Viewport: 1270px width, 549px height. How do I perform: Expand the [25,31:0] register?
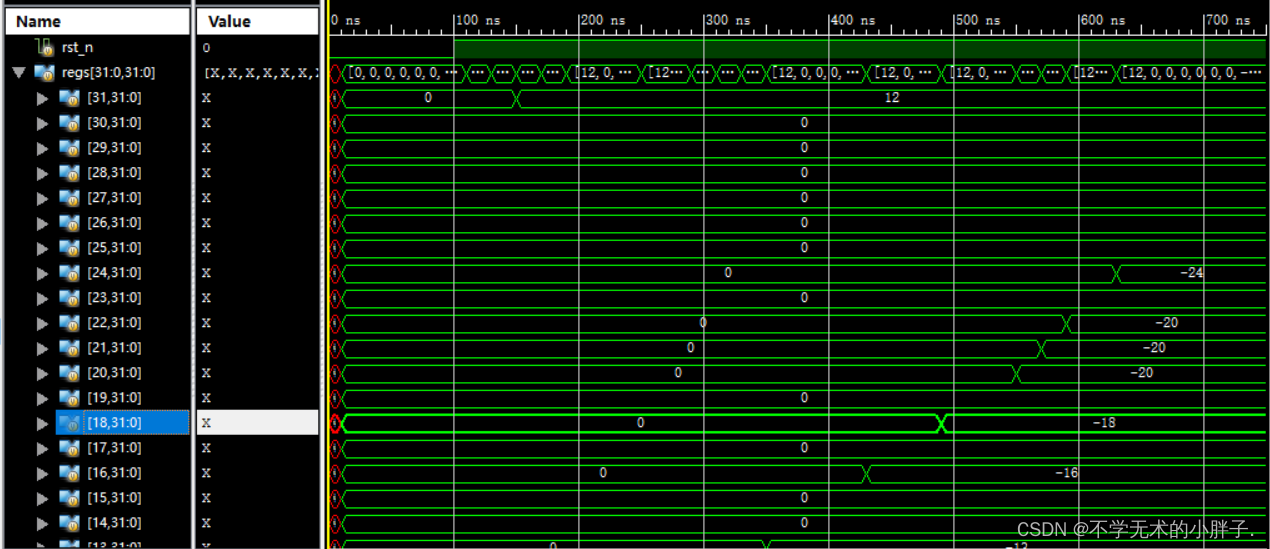(x=42, y=248)
